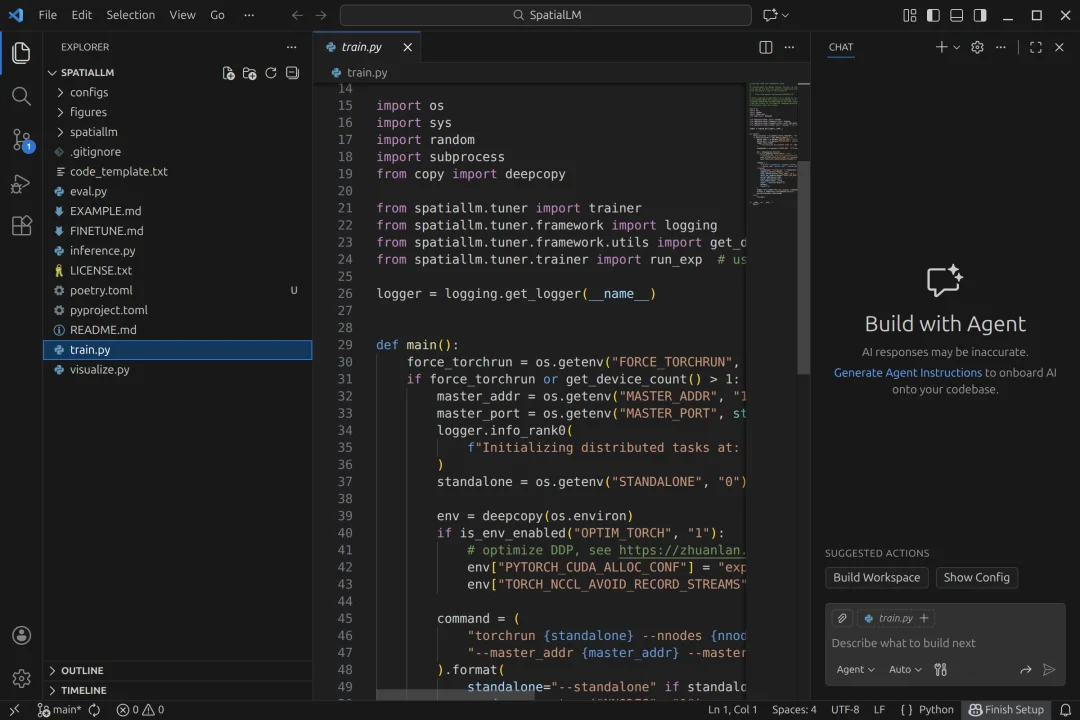This screenshot has width=1080, height=720.
Task: Click the Build Workspace button
Action: click(x=876, y=577)
